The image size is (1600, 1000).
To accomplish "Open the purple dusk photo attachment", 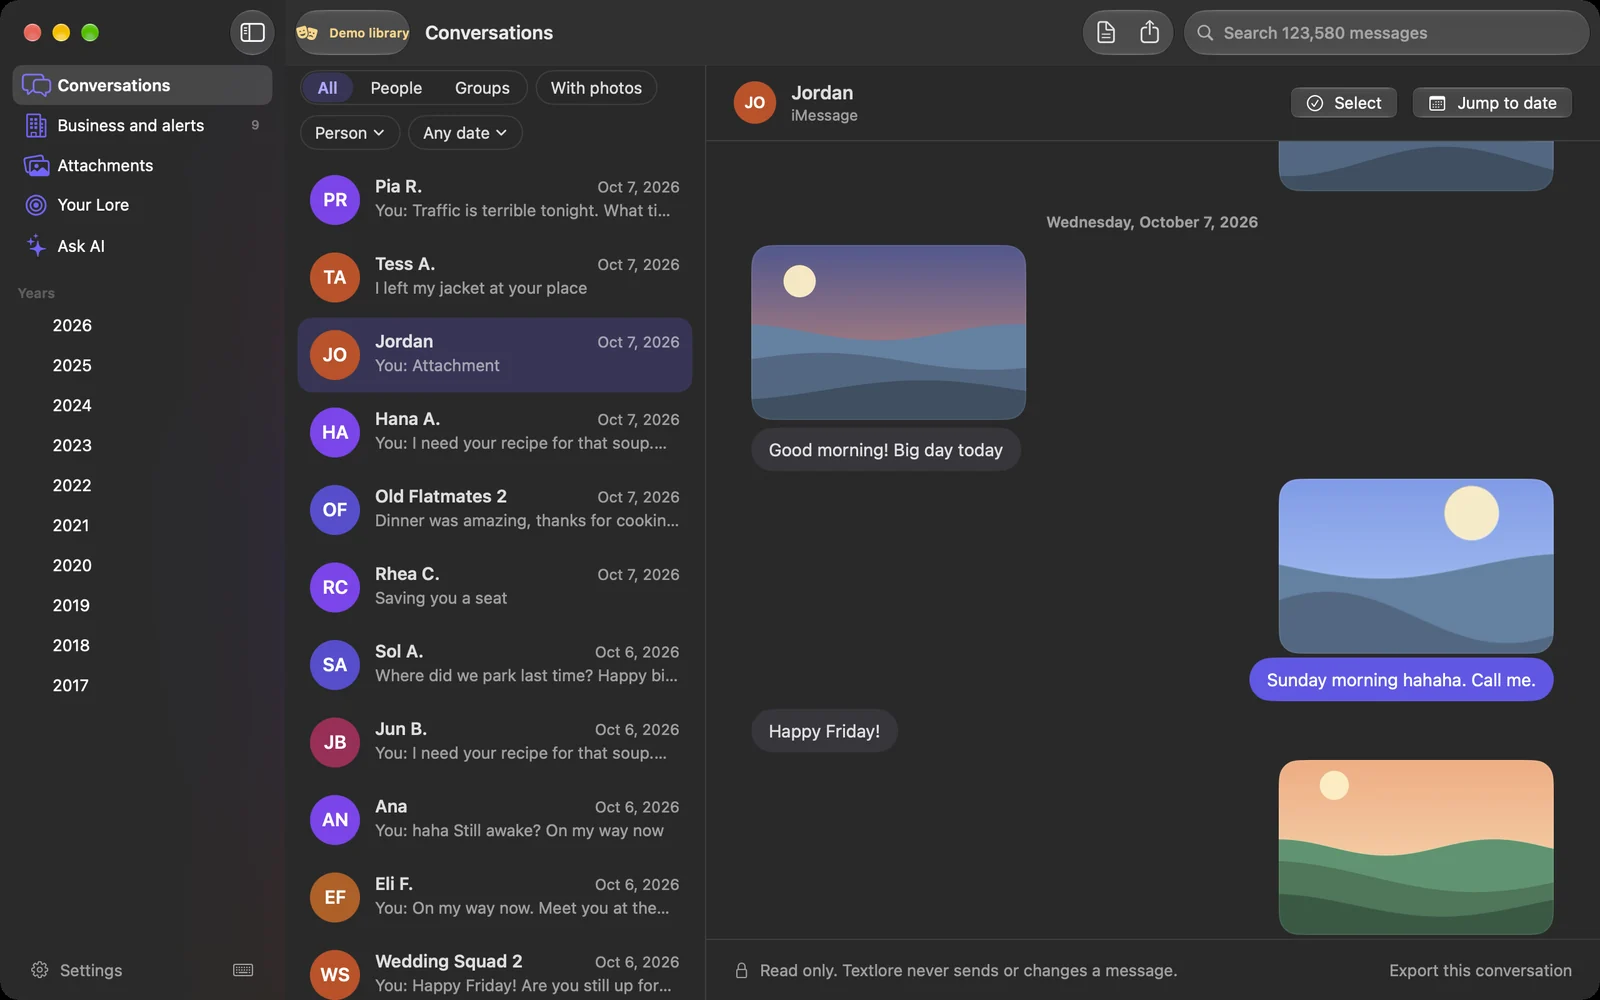I will (x=888, y=332).
